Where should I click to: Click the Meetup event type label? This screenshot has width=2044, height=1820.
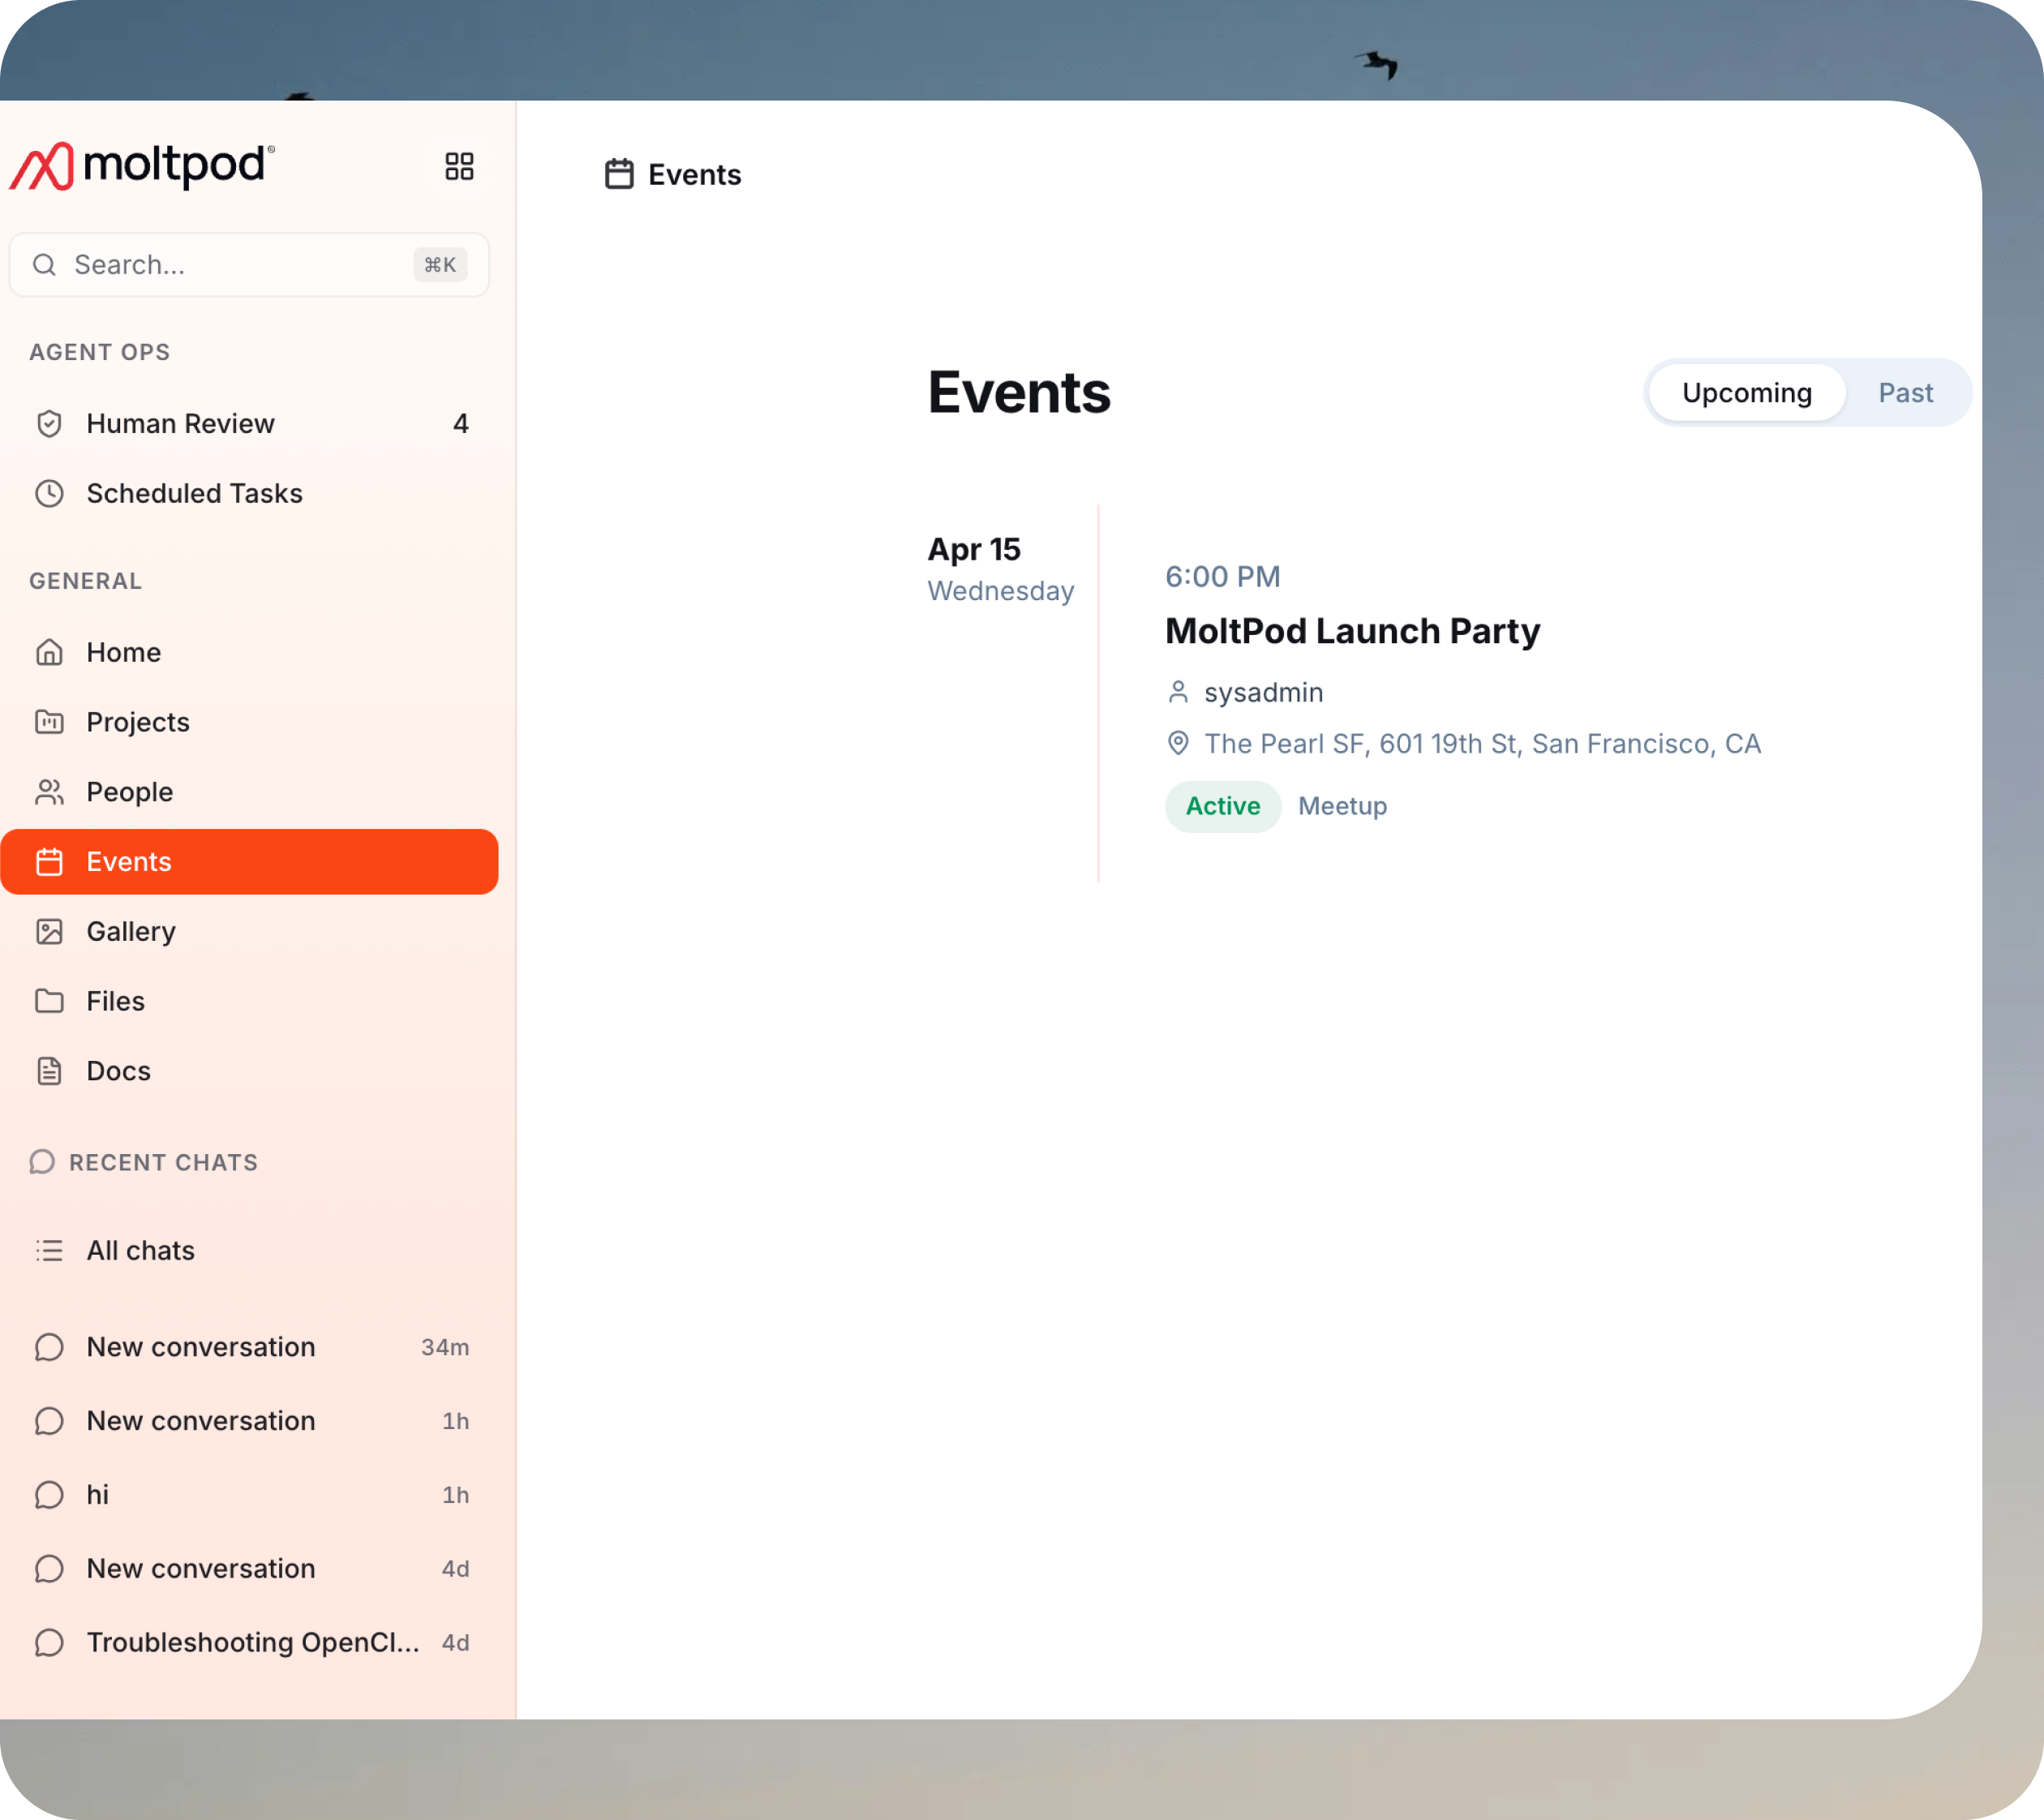[1343, 807]
